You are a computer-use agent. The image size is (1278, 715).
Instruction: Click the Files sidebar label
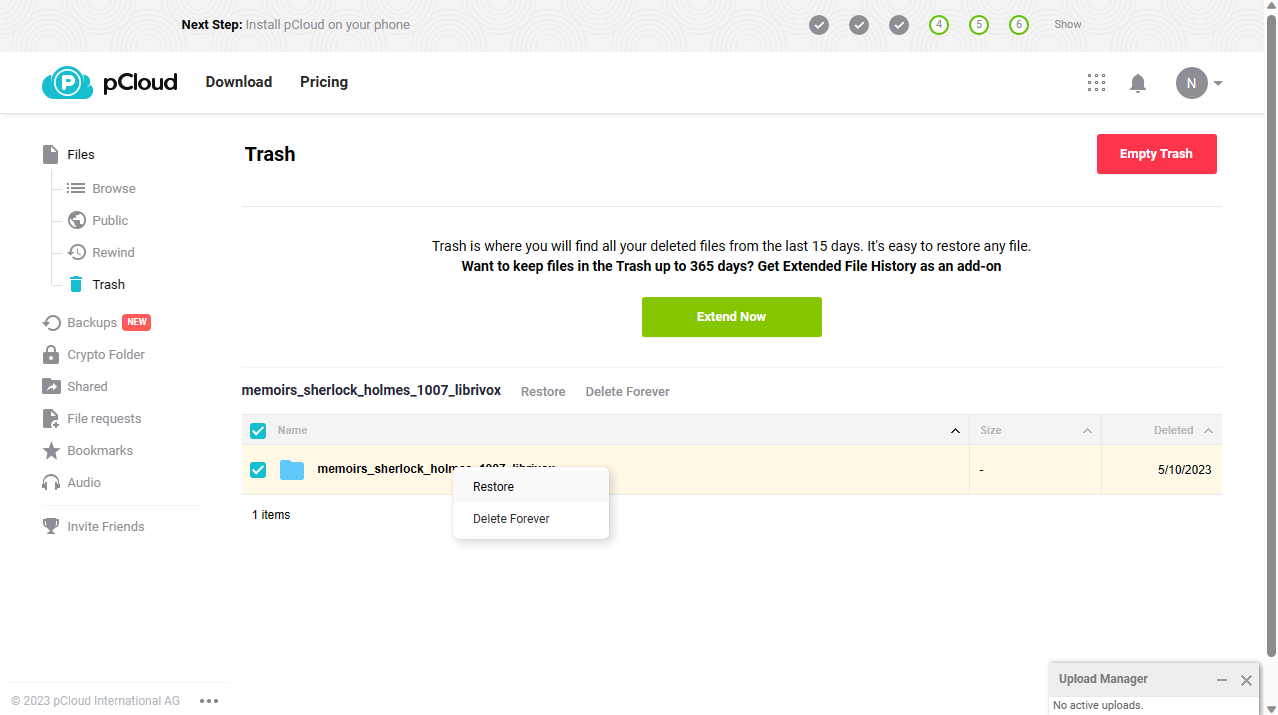tap(81, 154)
